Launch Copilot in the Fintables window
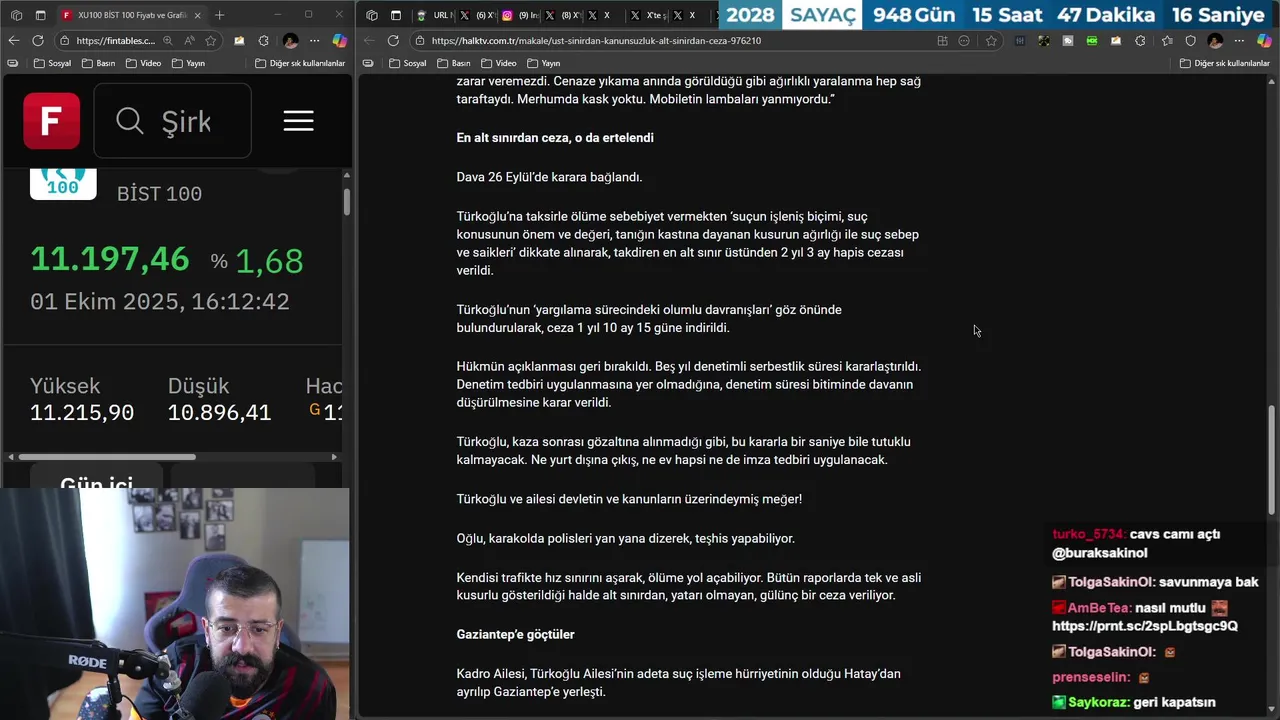Screen dimensions: 1280x720 [x=339, y=40]
